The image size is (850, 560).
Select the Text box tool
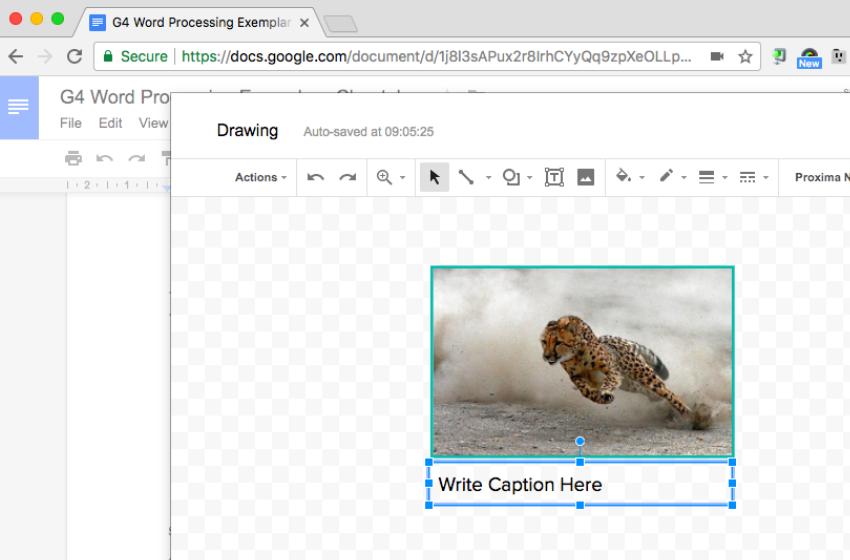click(554, 177)
